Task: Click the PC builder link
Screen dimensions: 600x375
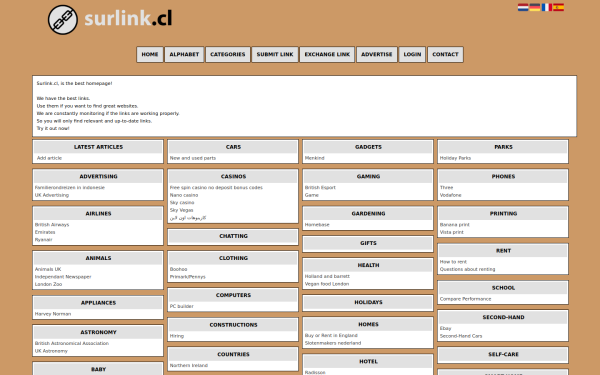Action: (x=181, y=306)
